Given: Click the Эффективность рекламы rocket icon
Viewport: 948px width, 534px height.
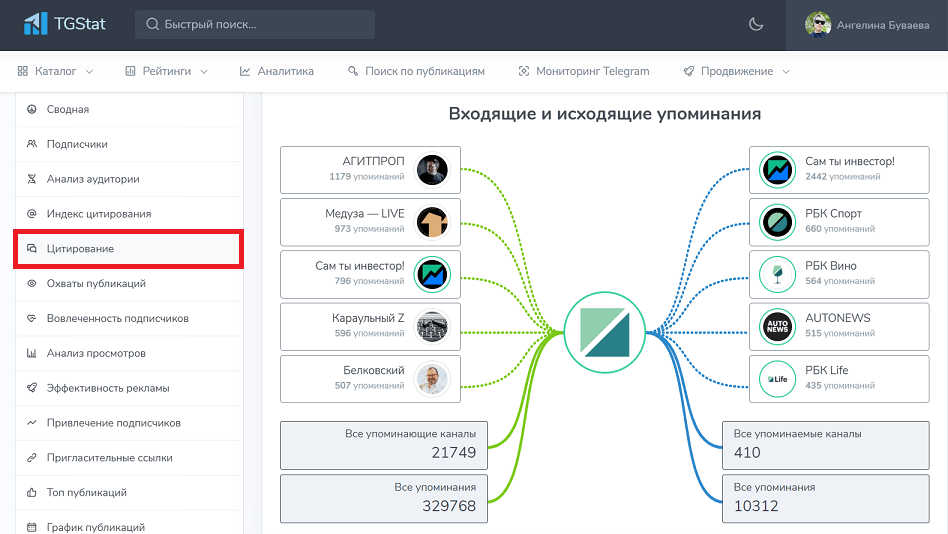Looking at the screenshot, I should (31, 388).
